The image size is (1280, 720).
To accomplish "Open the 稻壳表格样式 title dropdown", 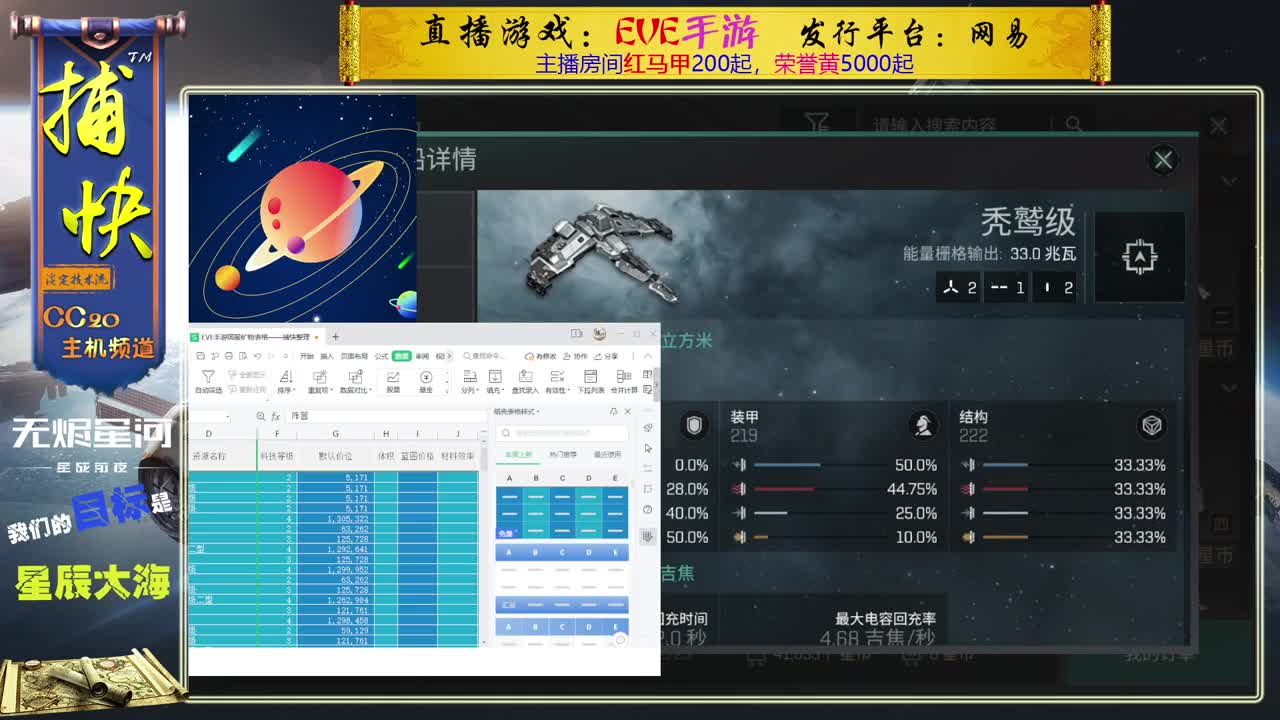I will click(x=538, y=412).
